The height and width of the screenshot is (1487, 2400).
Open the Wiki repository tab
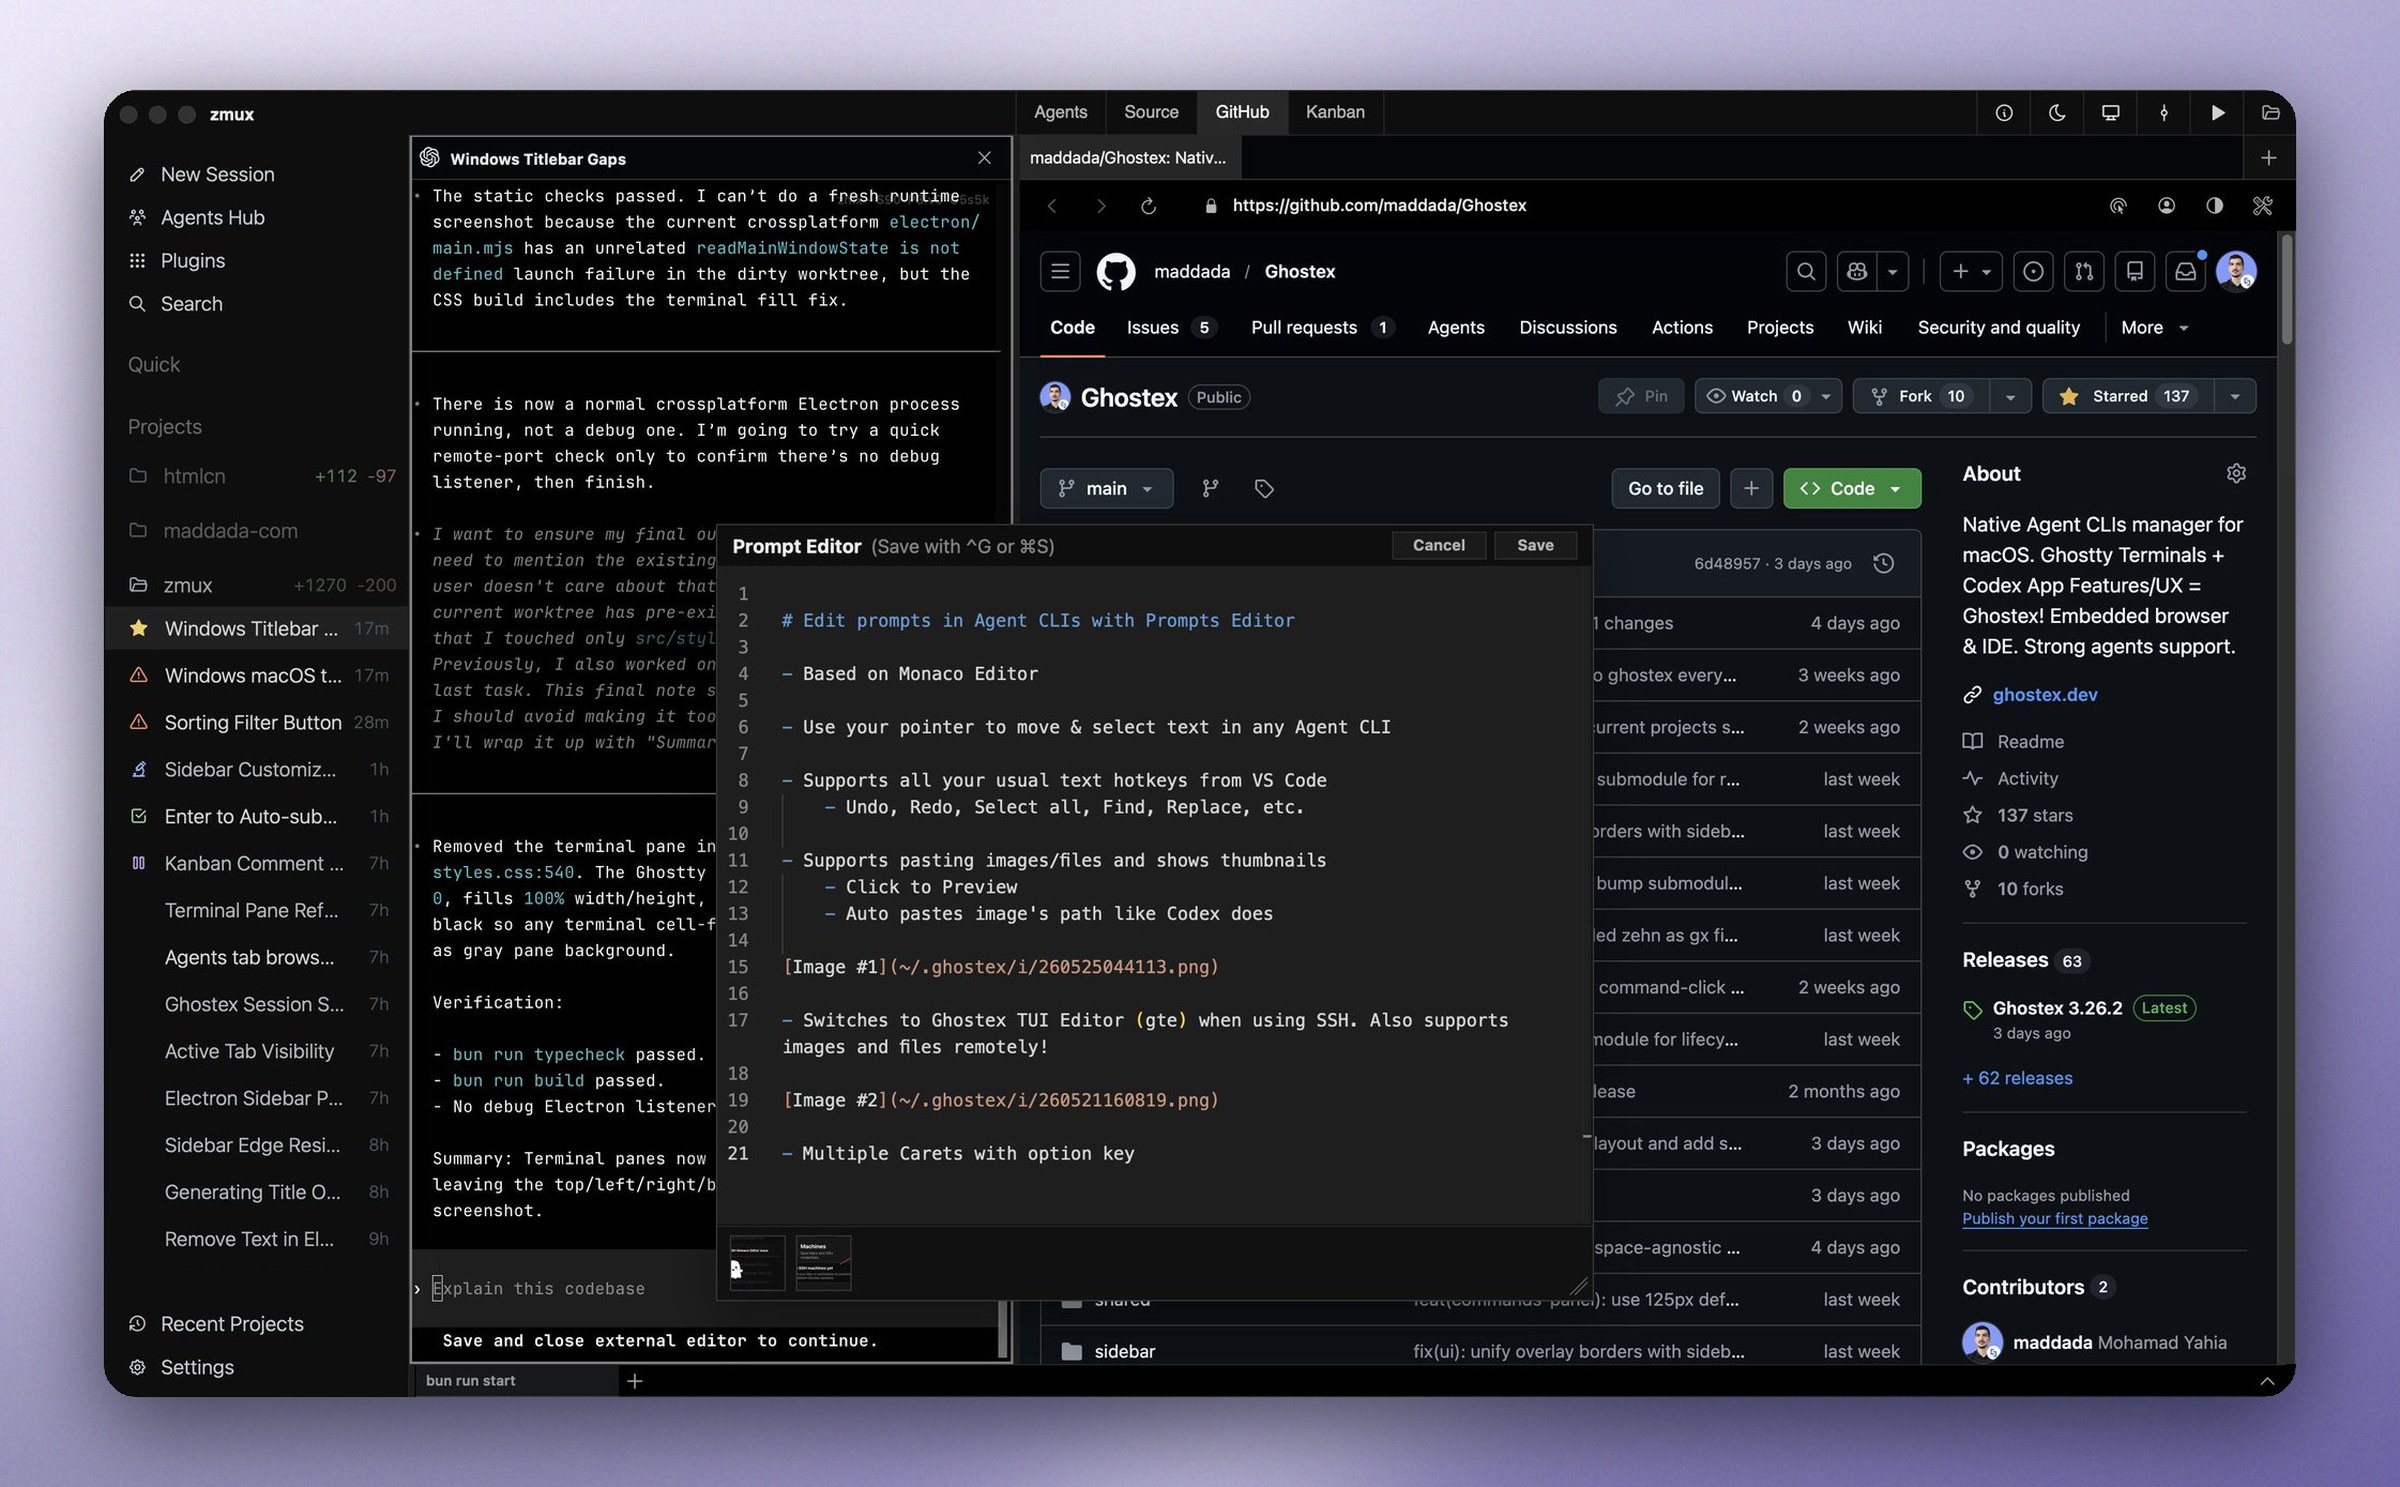(x=1864, y=328)
